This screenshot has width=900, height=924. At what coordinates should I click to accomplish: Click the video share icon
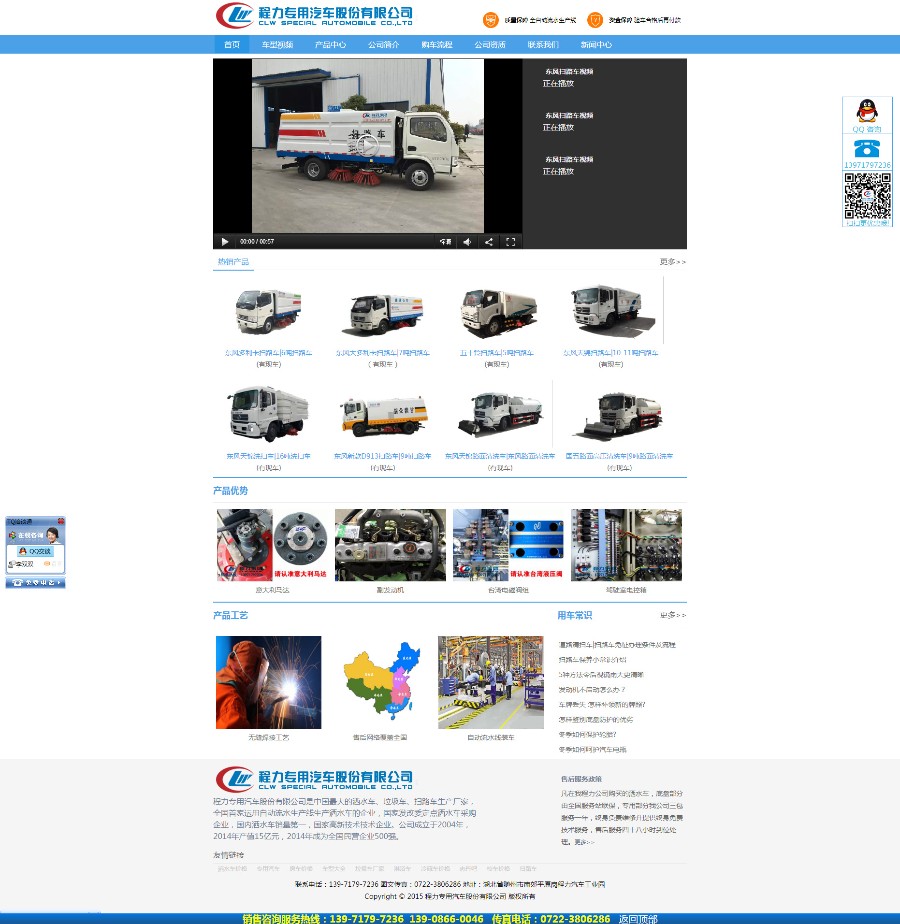[x=489, y=242]
